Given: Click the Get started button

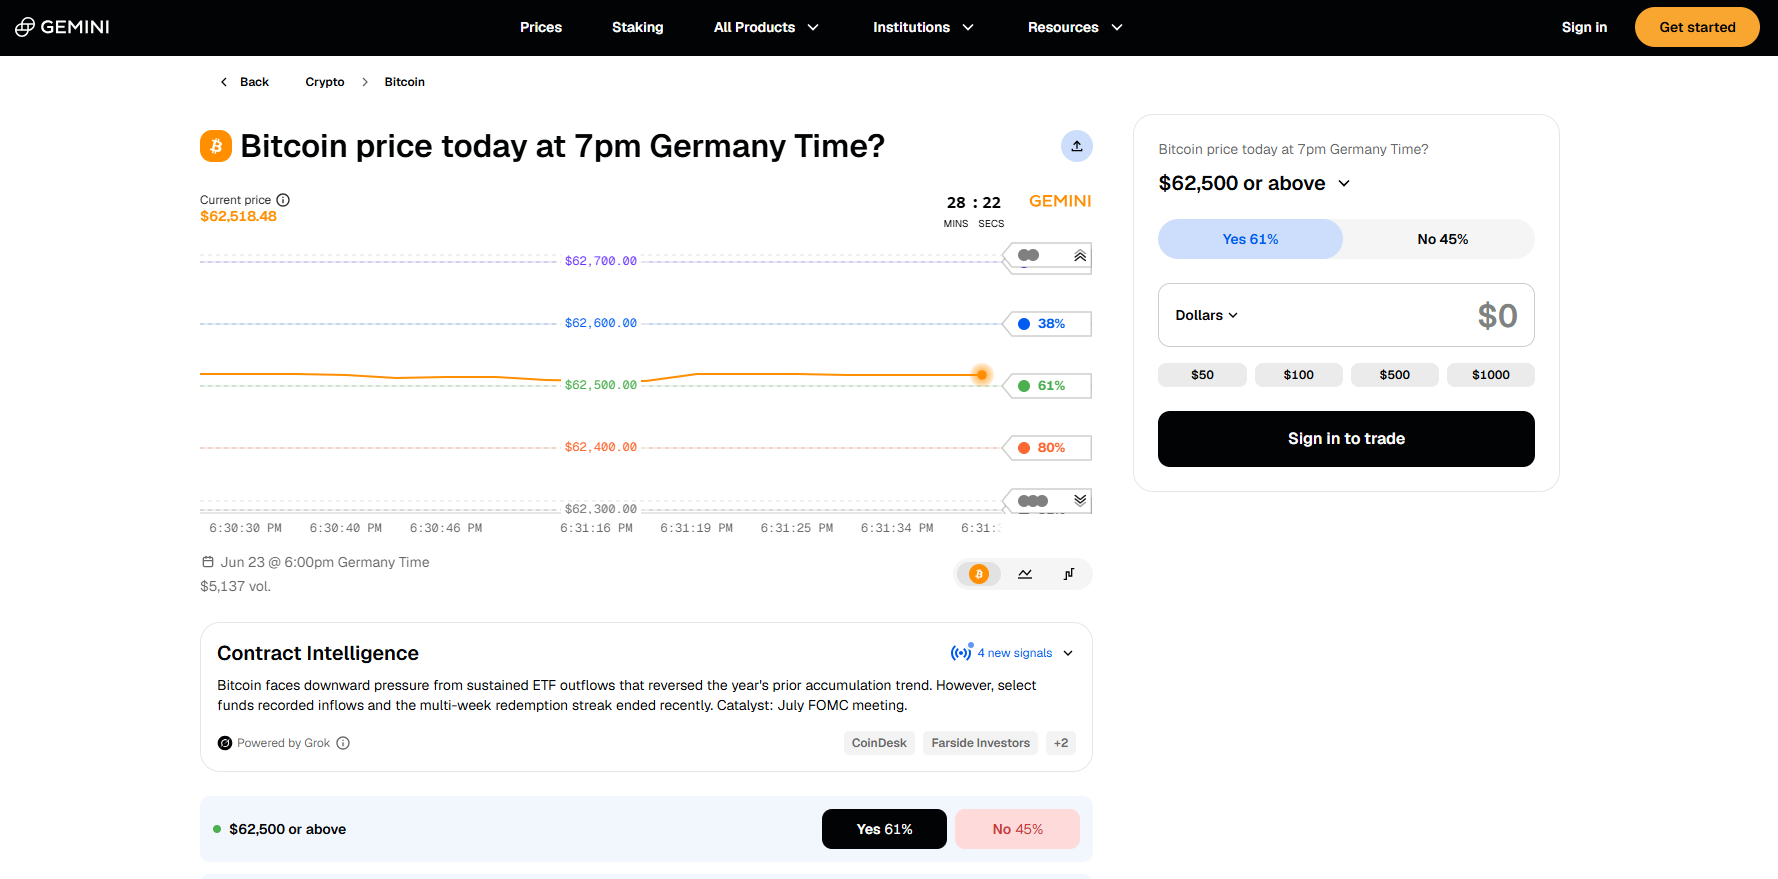Looking at the screenshot, I should coord(1697,27).
